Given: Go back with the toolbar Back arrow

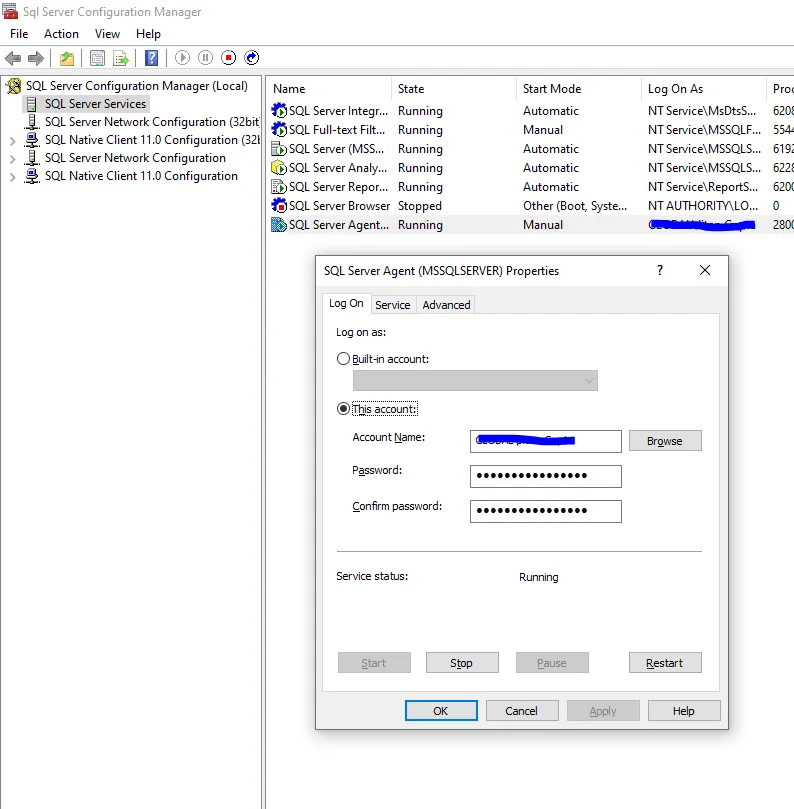Looking at the screenshot, I should [13, 58].
